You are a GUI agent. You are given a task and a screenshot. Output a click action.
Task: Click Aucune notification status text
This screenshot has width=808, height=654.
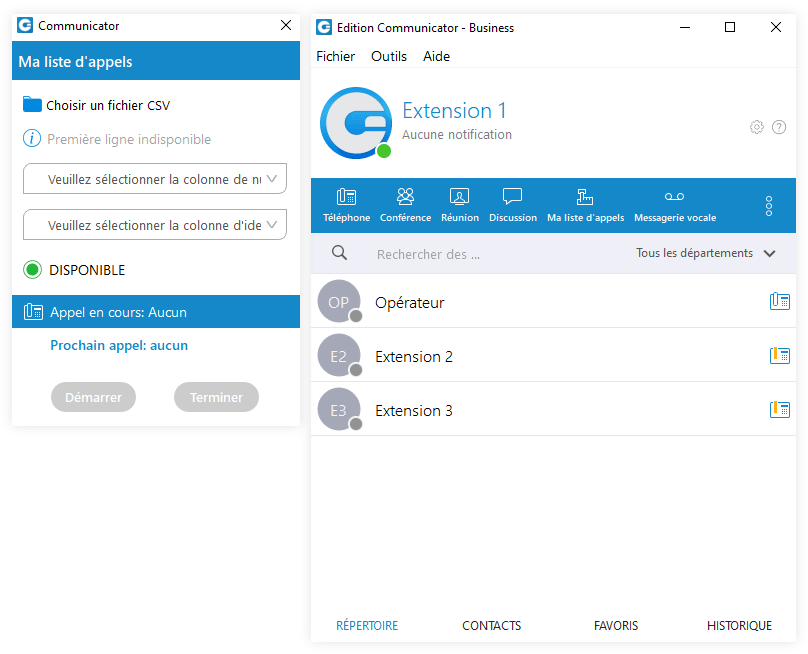coord(457,135)
